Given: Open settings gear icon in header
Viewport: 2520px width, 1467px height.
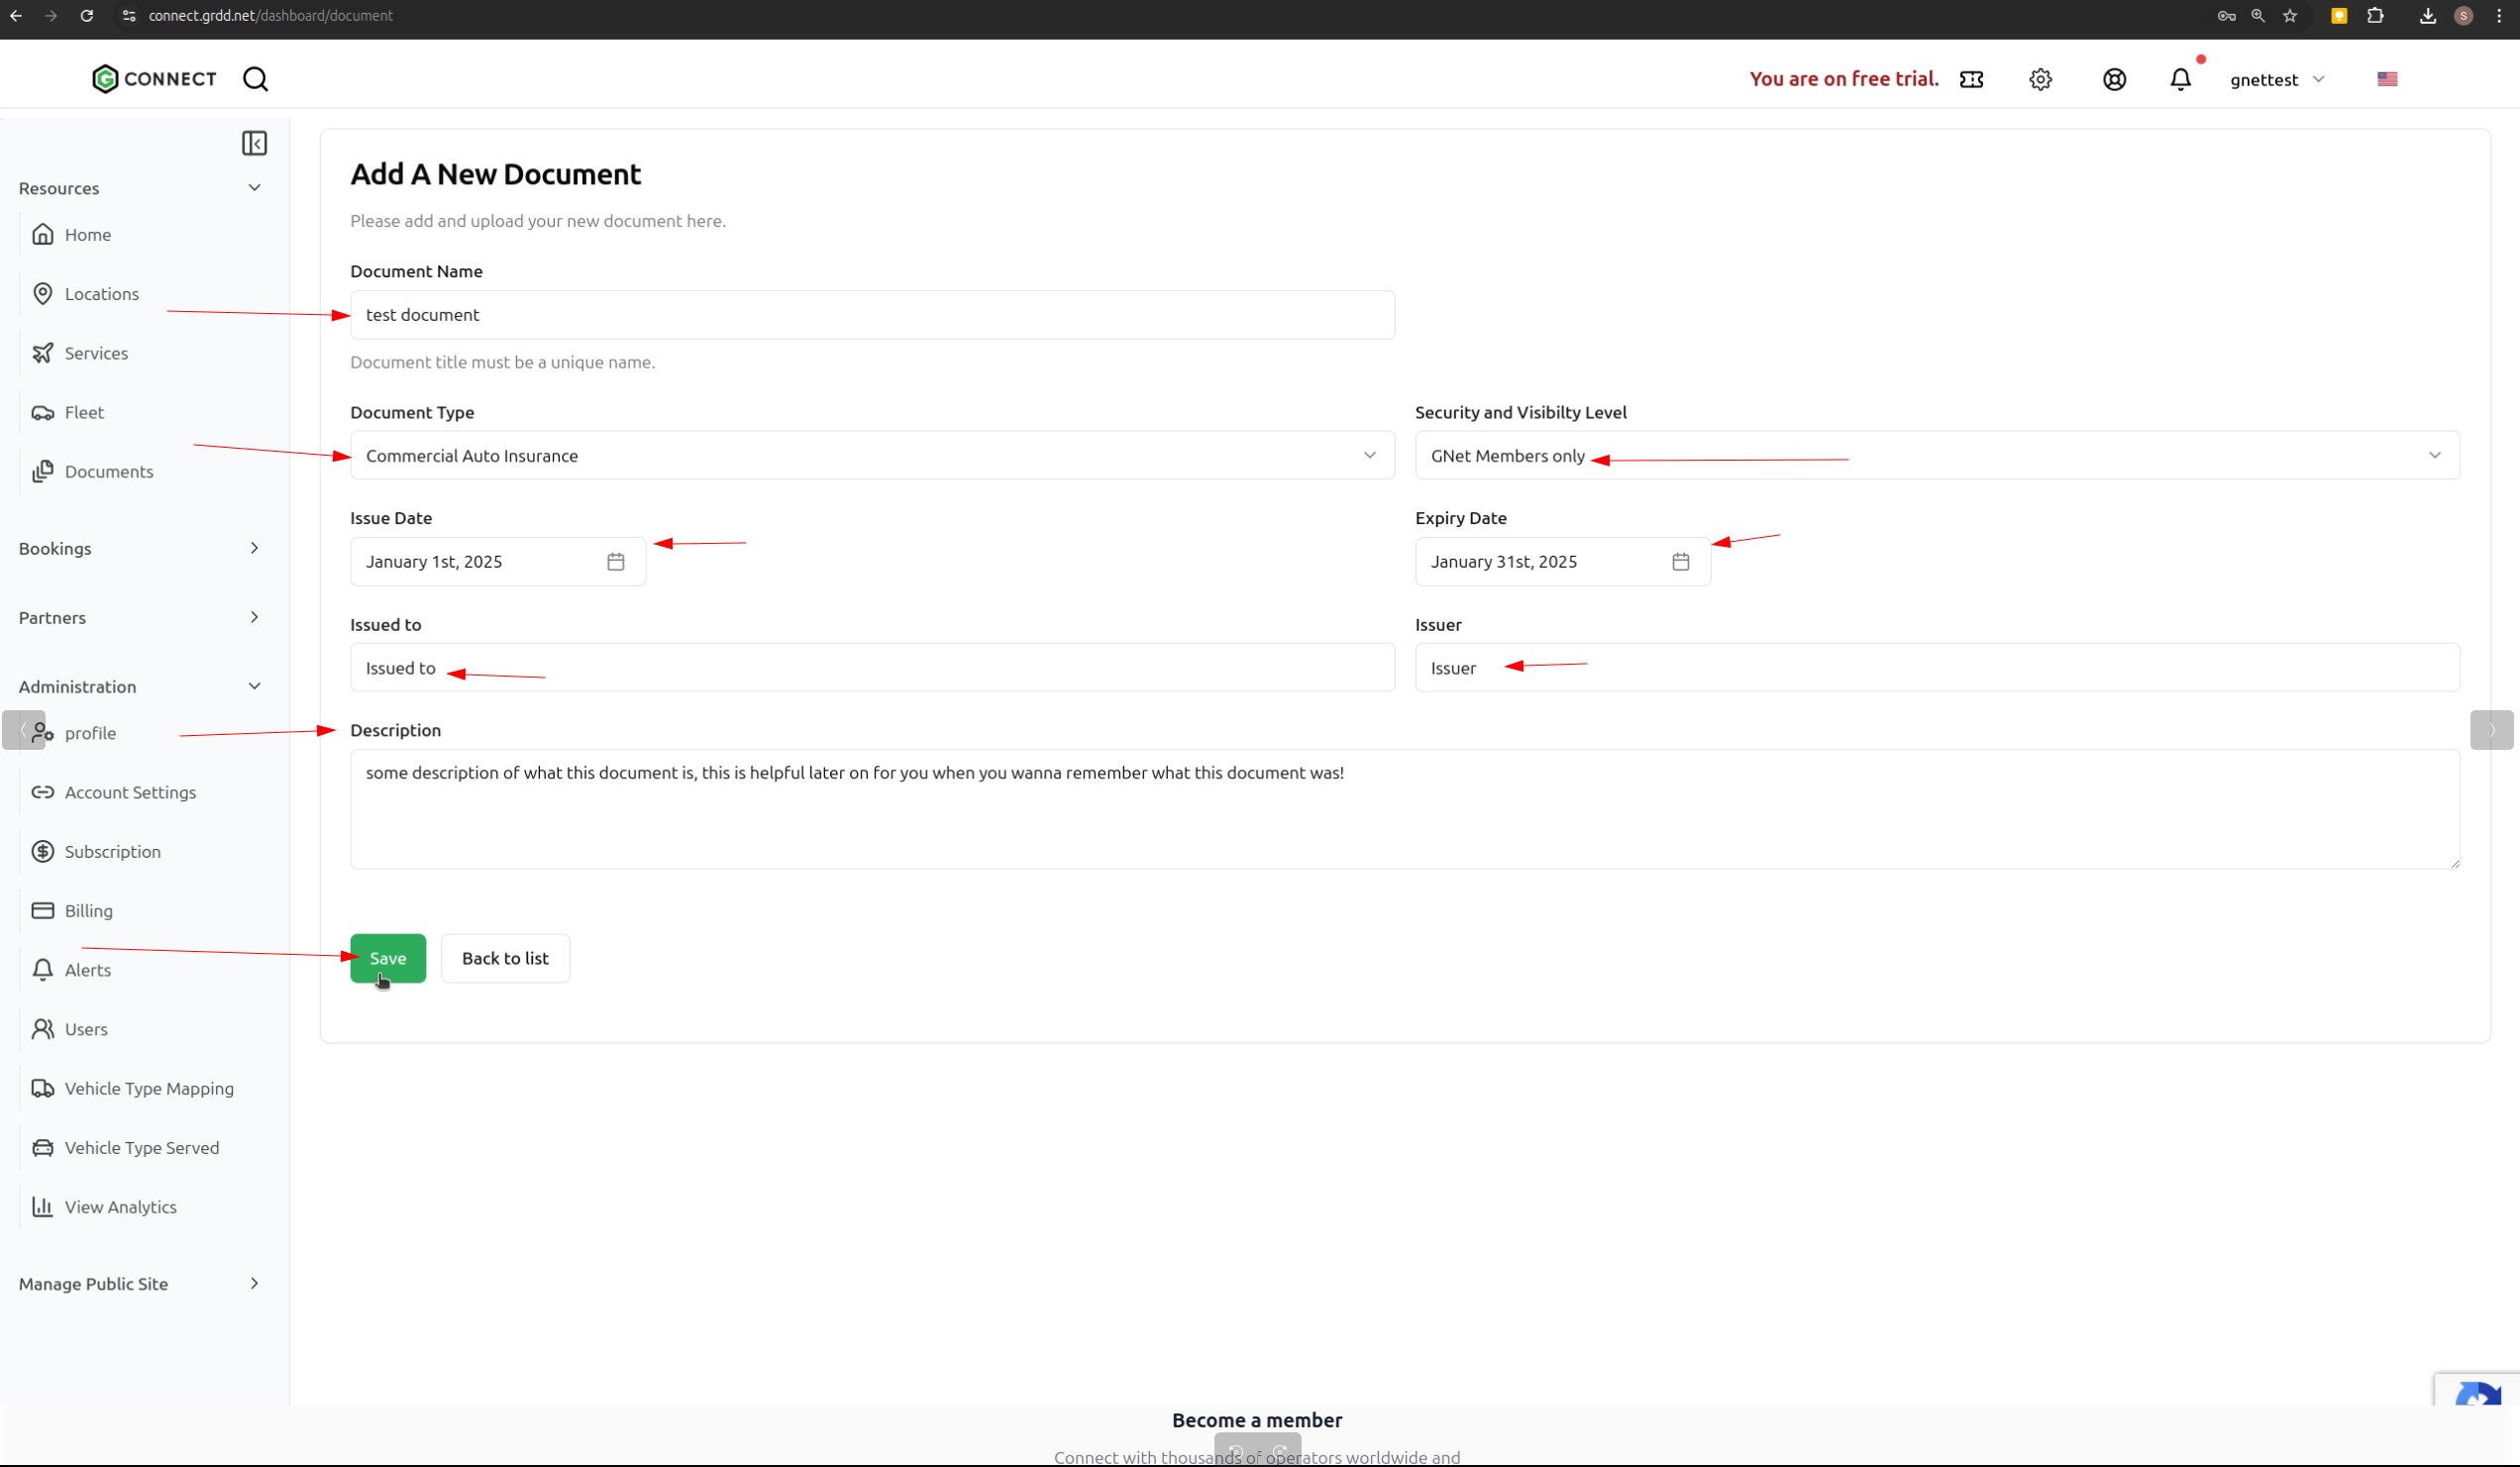Looking at the screenshot, I should click(x=2040, y=79).
